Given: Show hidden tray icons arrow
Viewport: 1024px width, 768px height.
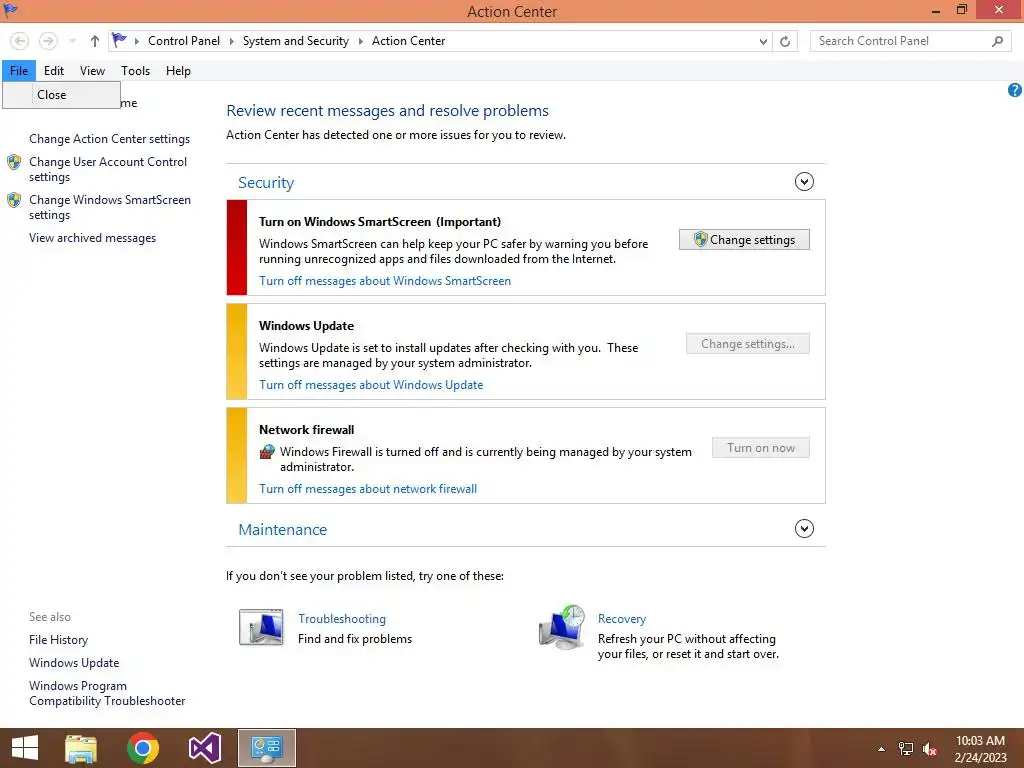Looking at the screenshot, I should point(881,749).
